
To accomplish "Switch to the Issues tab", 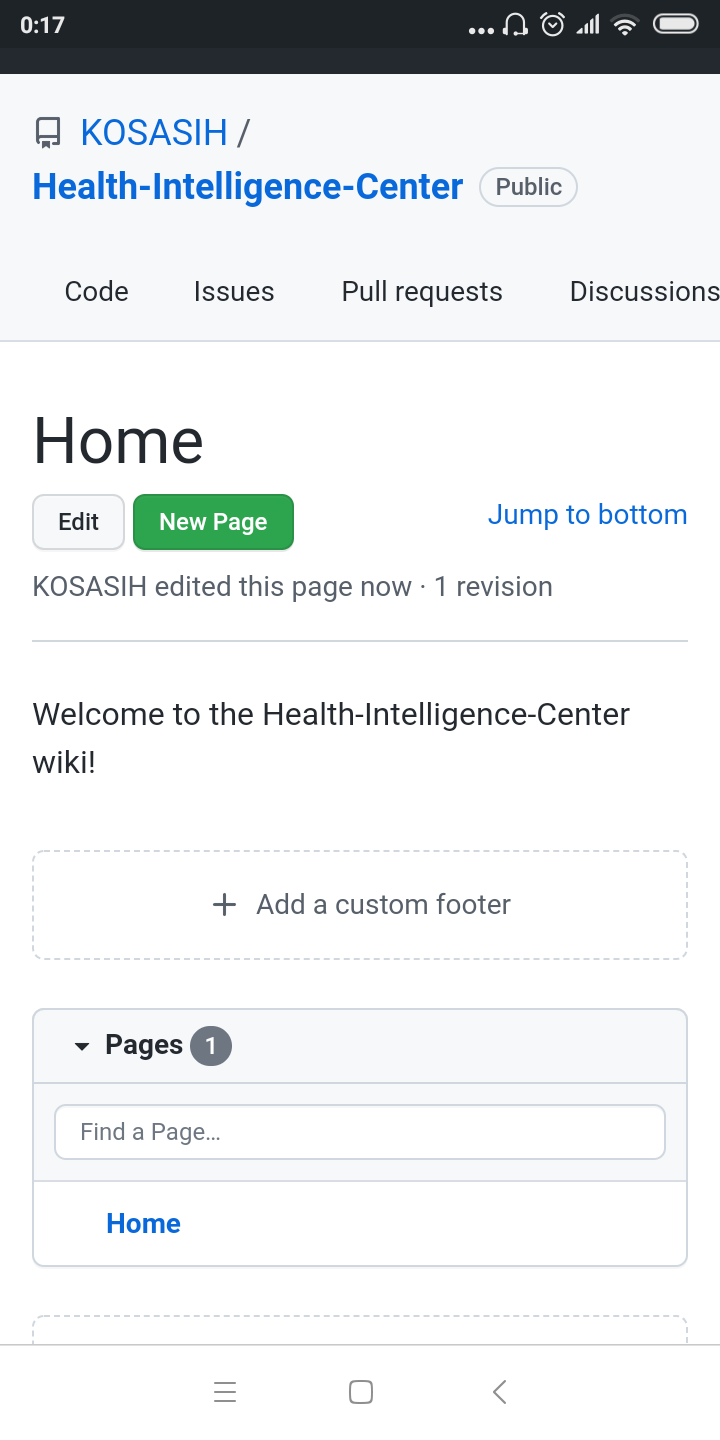I will point(234,292).
